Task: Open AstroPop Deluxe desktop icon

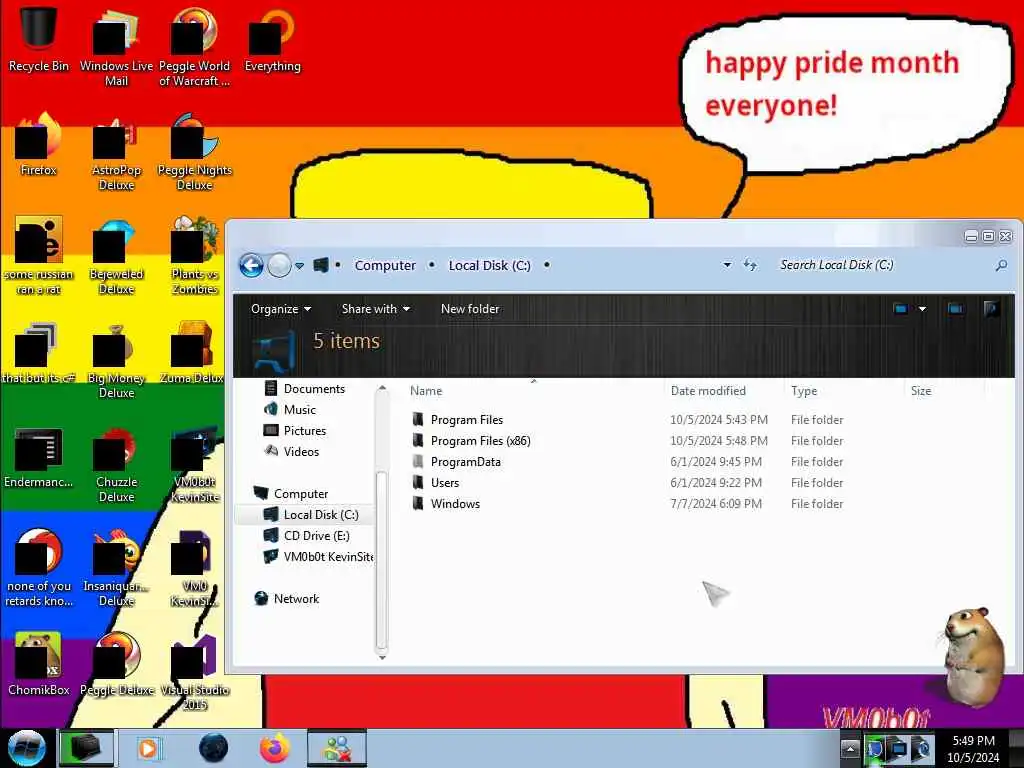Action: tap(116, 152)
